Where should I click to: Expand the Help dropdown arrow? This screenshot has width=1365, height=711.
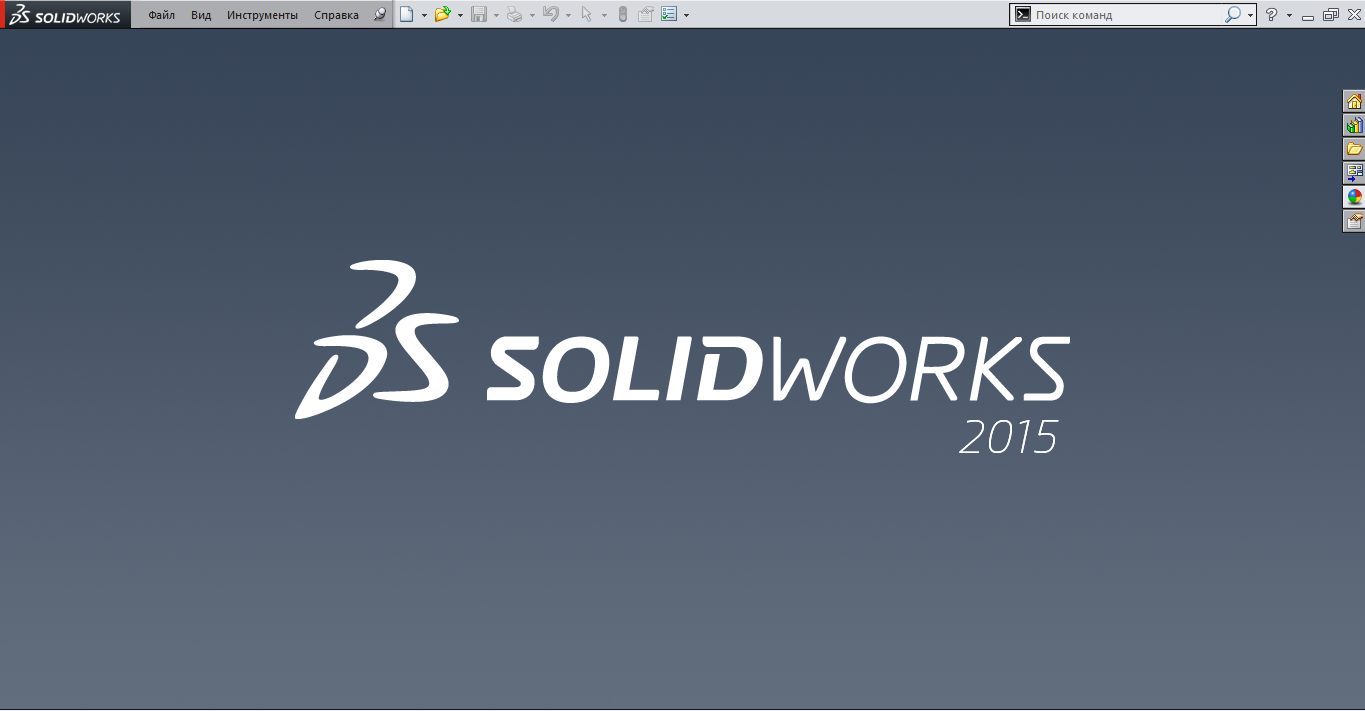(1289, 16)
